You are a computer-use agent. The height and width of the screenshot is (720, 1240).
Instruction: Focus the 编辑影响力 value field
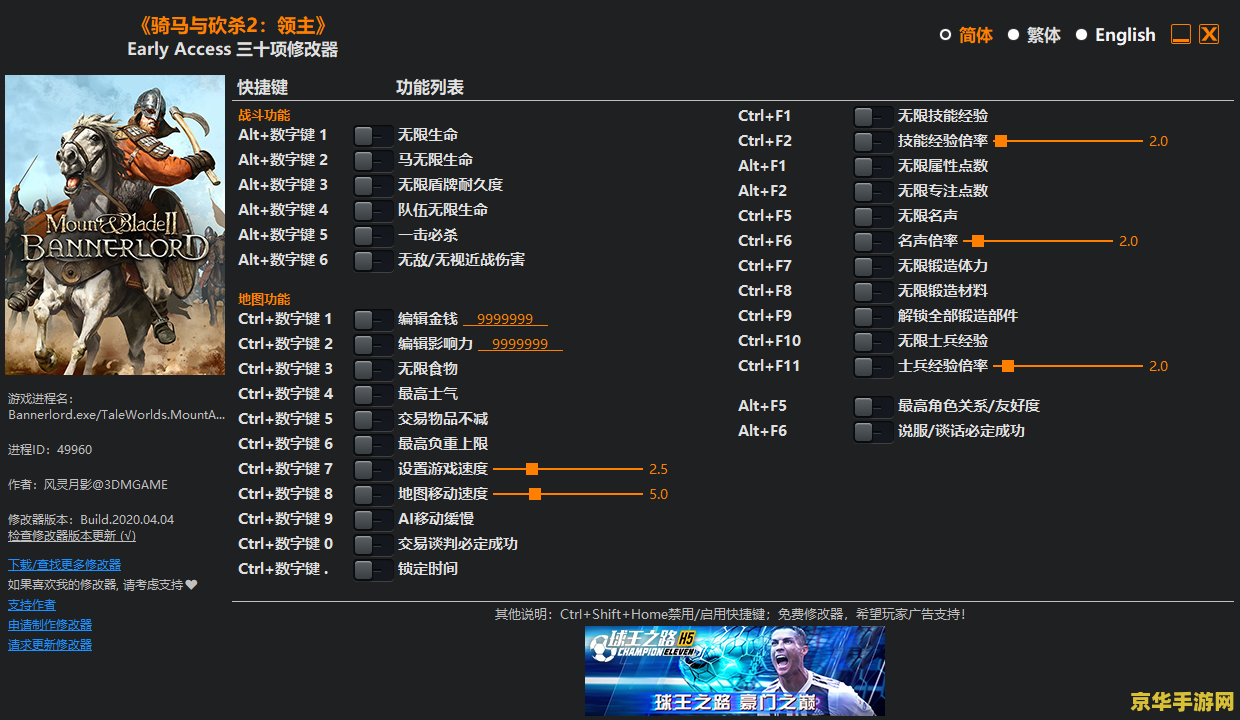tap(520, 344)
